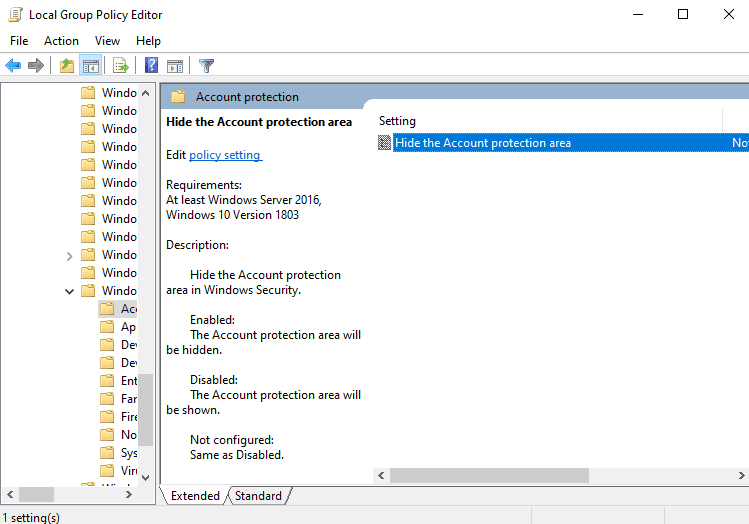Close the Local Group Policy Editor window

728,14
